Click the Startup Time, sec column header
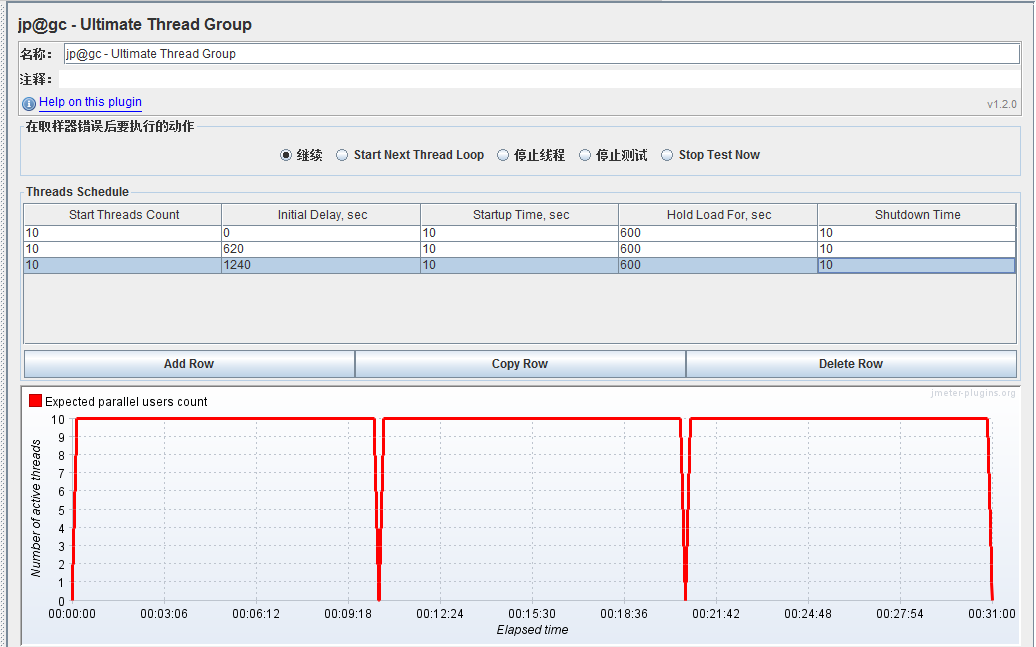 520,215
